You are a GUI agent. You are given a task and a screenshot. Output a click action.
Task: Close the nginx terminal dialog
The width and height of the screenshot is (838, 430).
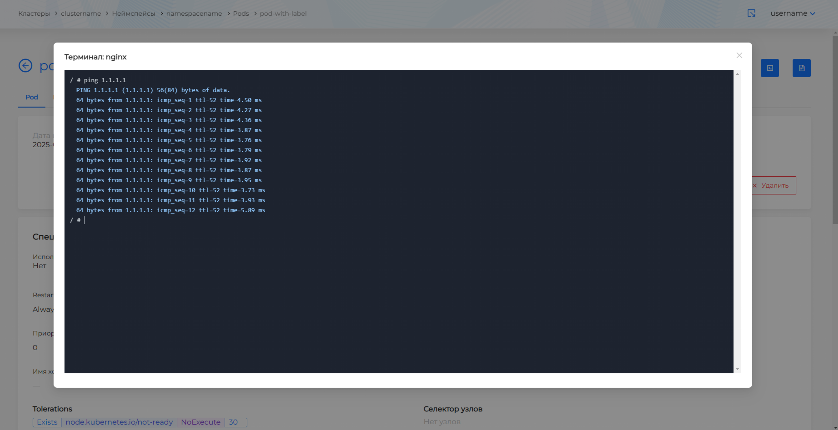pos(739,56)
